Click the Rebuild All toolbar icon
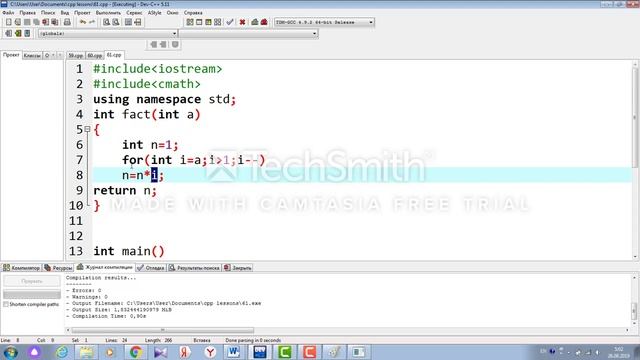Screen dimensions: 640x360 [218, 22]
